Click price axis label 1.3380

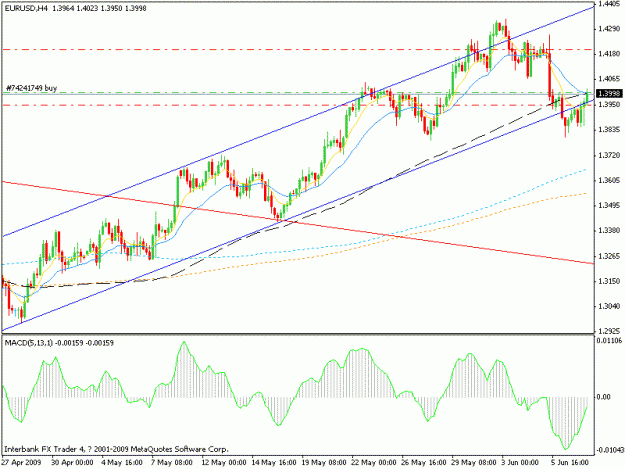610,230
